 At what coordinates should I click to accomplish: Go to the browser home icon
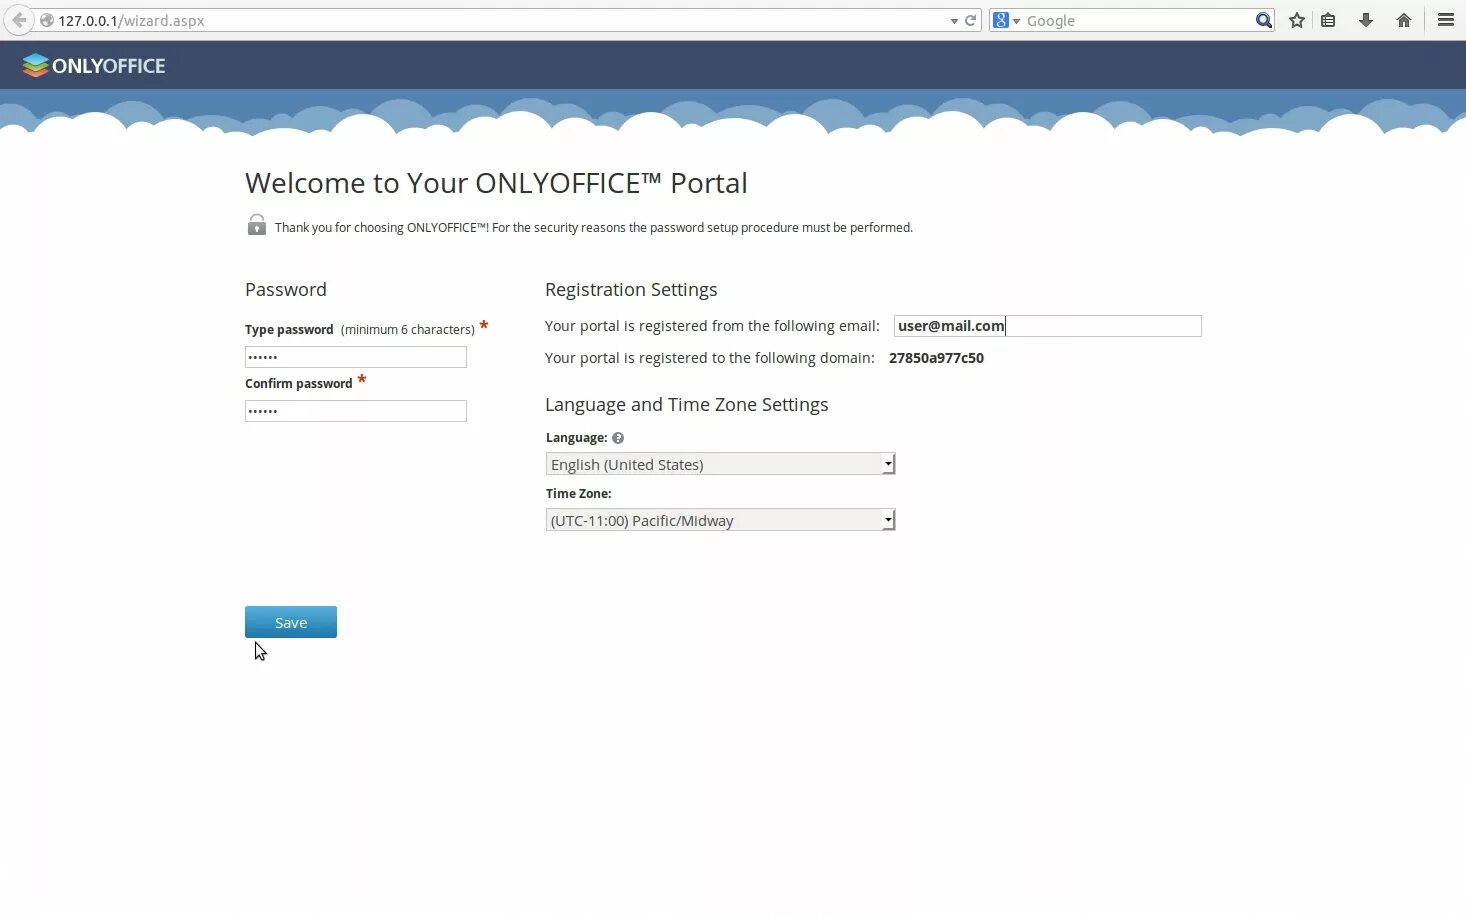pos(1404,20)
